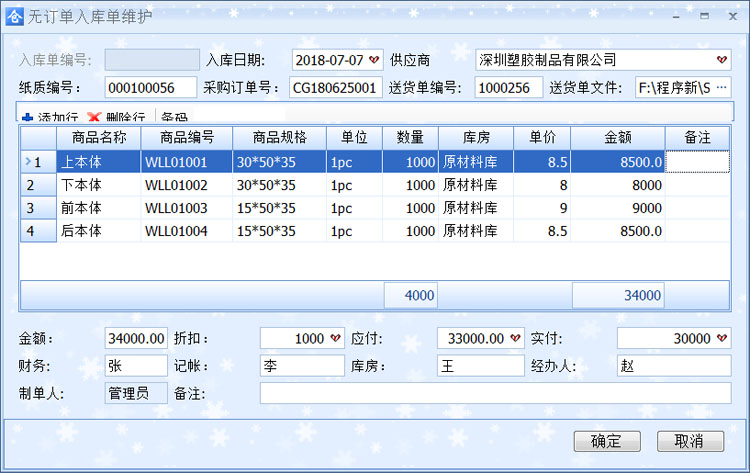The width and height of the screenshot is (750, 473).
Task: Click the 后本体 product name cell
Action: 99,231
